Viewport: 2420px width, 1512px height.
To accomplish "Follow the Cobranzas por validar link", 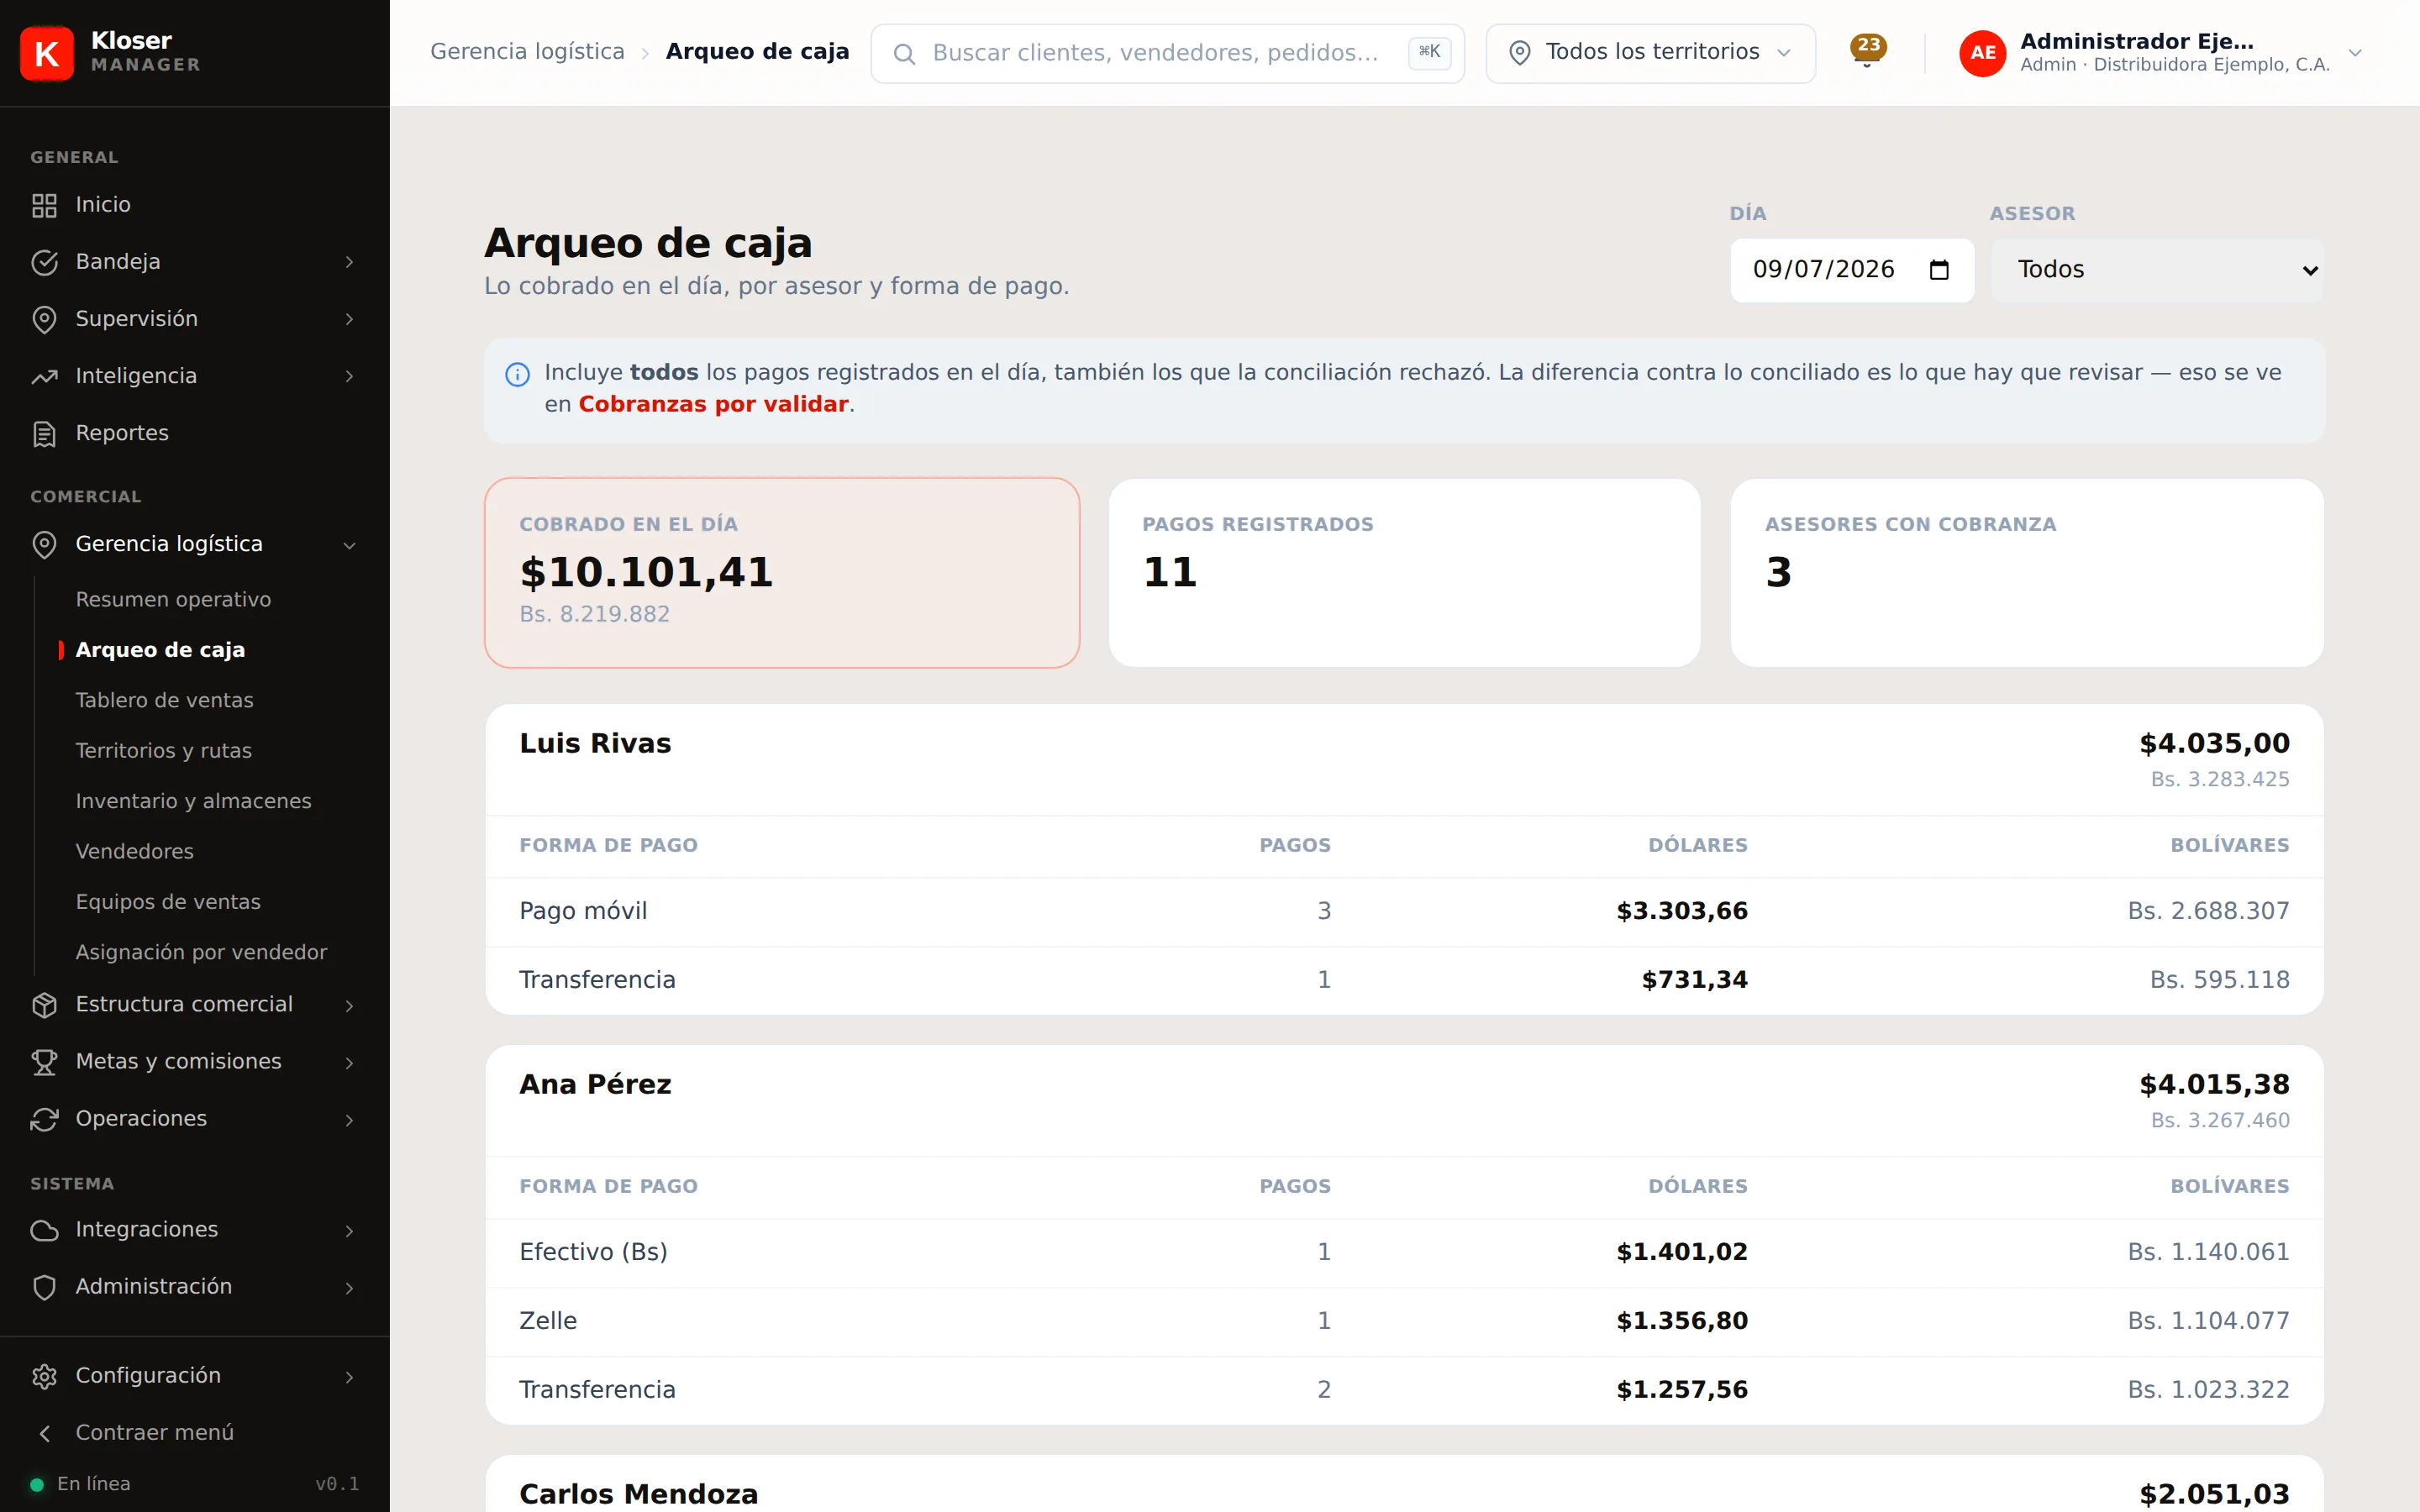I will pyautogui.click(x=713, y=404).
